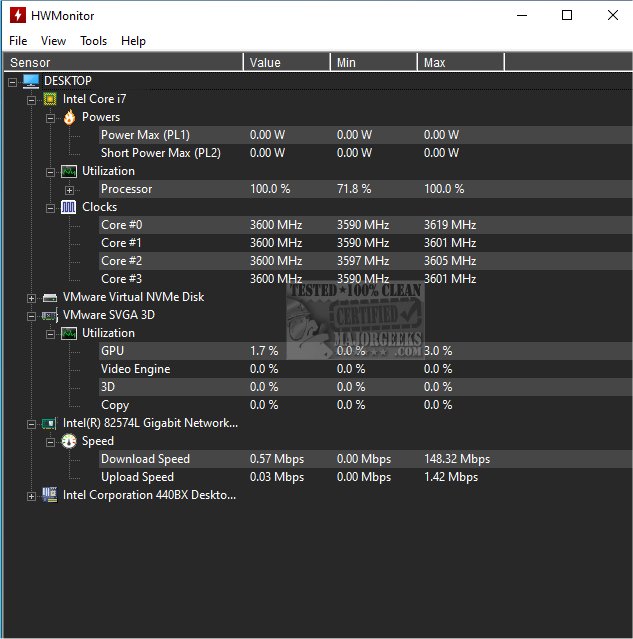633x639 pixels.
Task: Select the Download Speed row
Action: [365, 459]
